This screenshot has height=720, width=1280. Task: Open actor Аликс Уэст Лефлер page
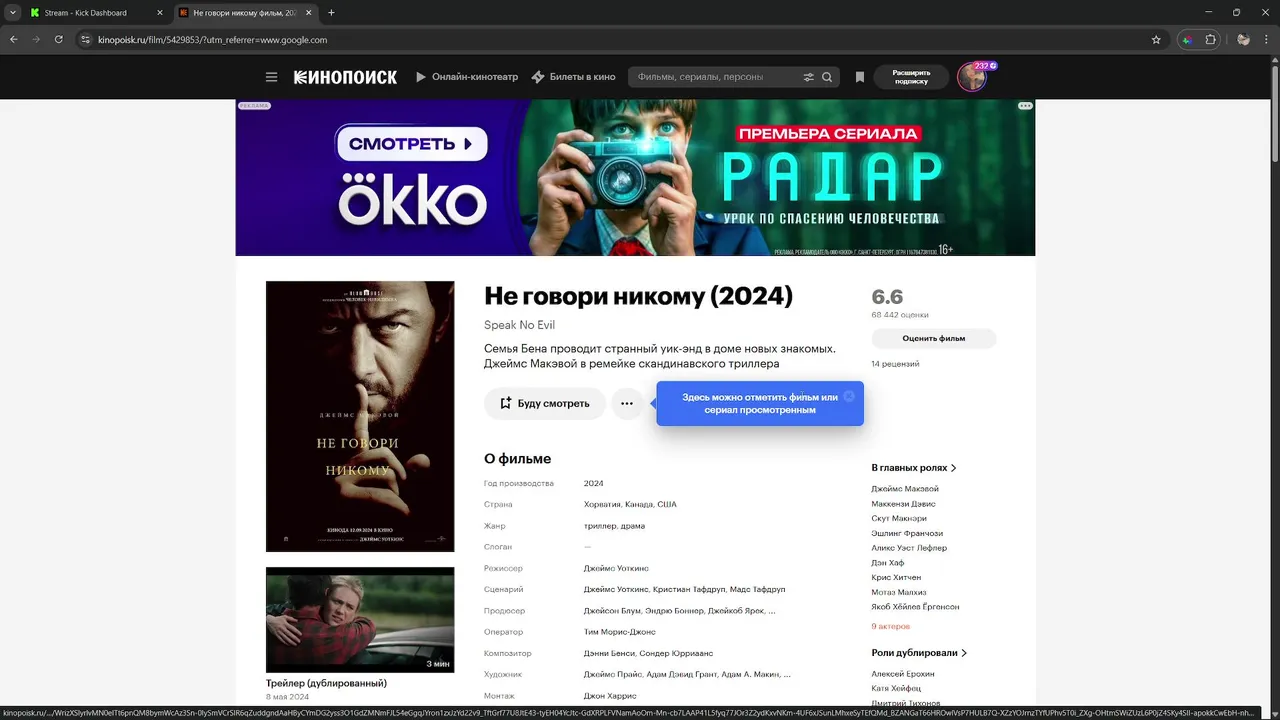909,548
